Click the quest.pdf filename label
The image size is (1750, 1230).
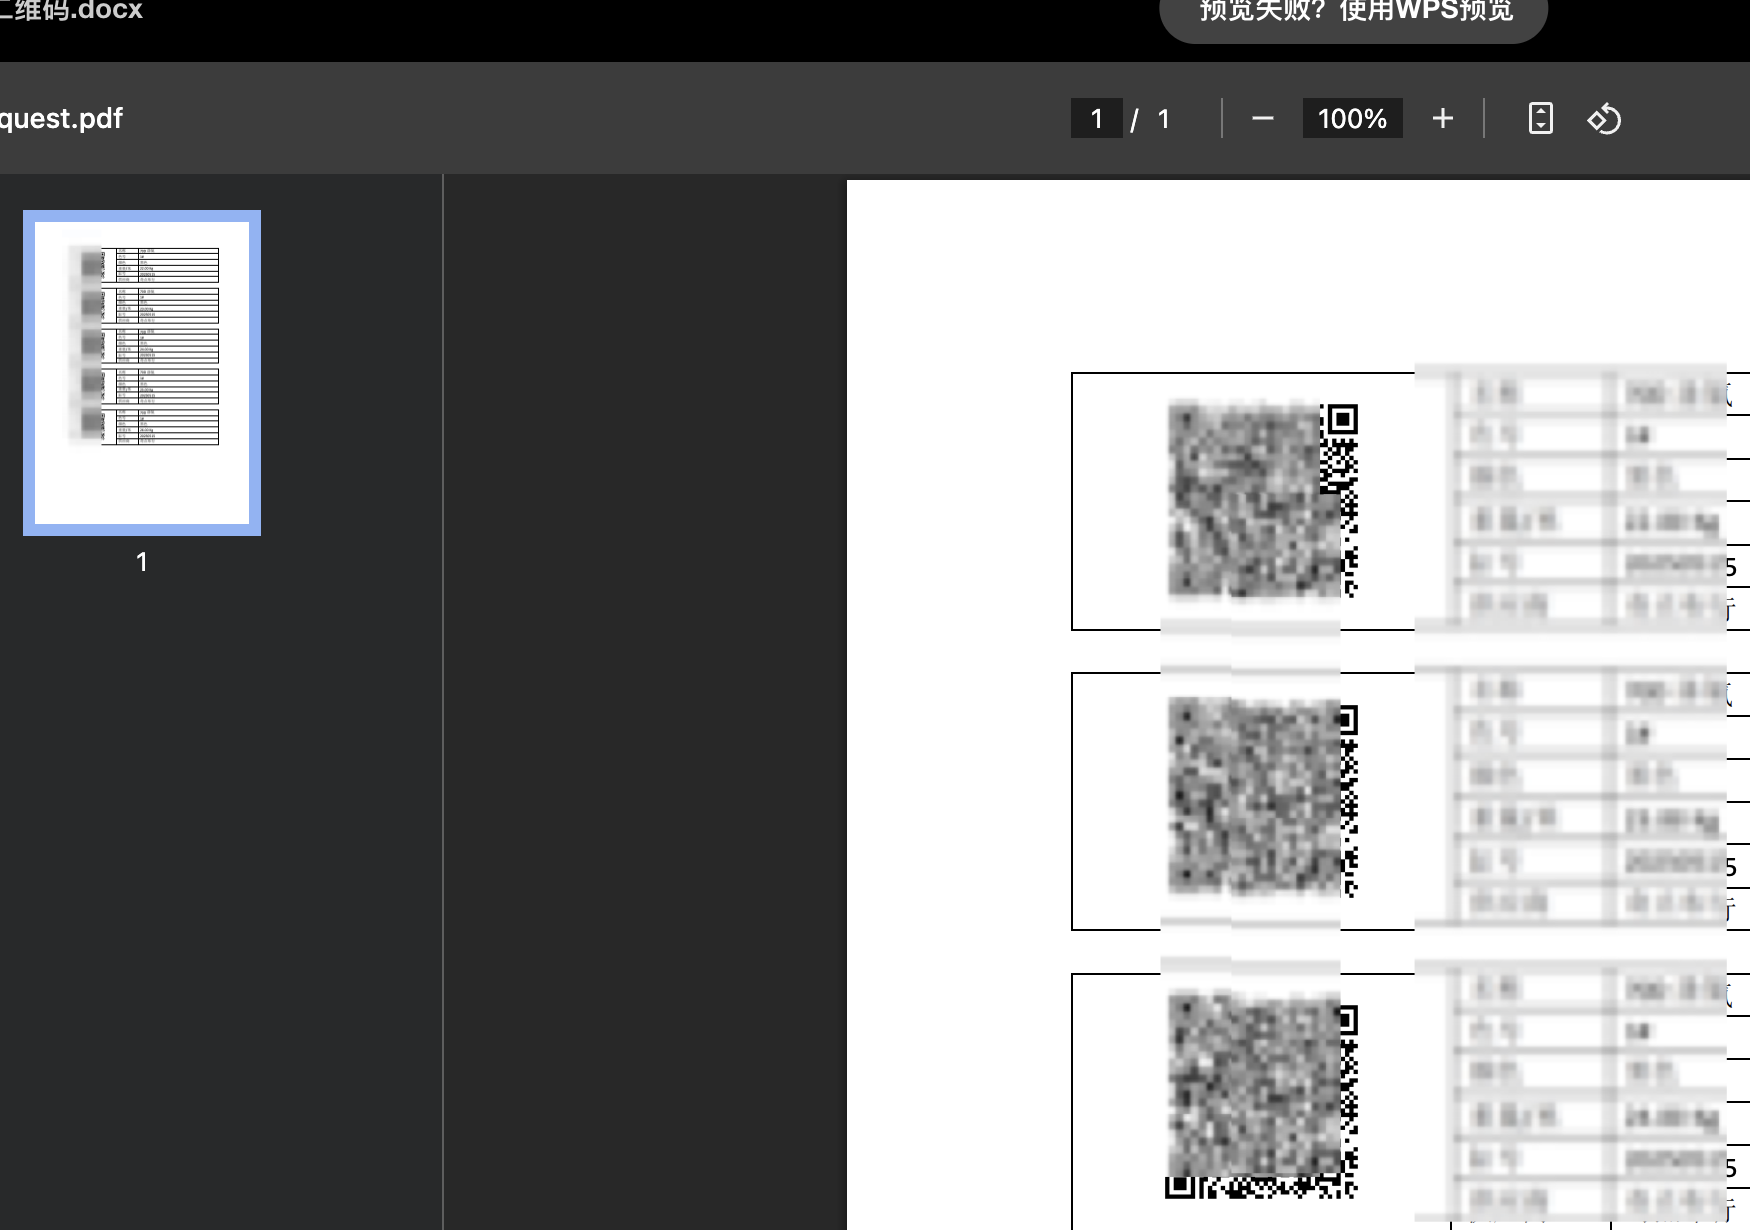(x=60, y=118)
